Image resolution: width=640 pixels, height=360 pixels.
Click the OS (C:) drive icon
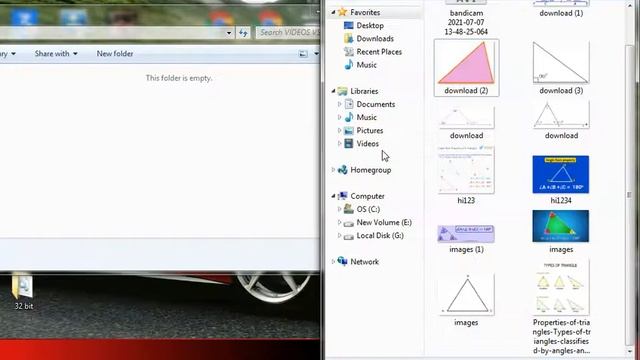pyautogui.click(x=349, y=209)
